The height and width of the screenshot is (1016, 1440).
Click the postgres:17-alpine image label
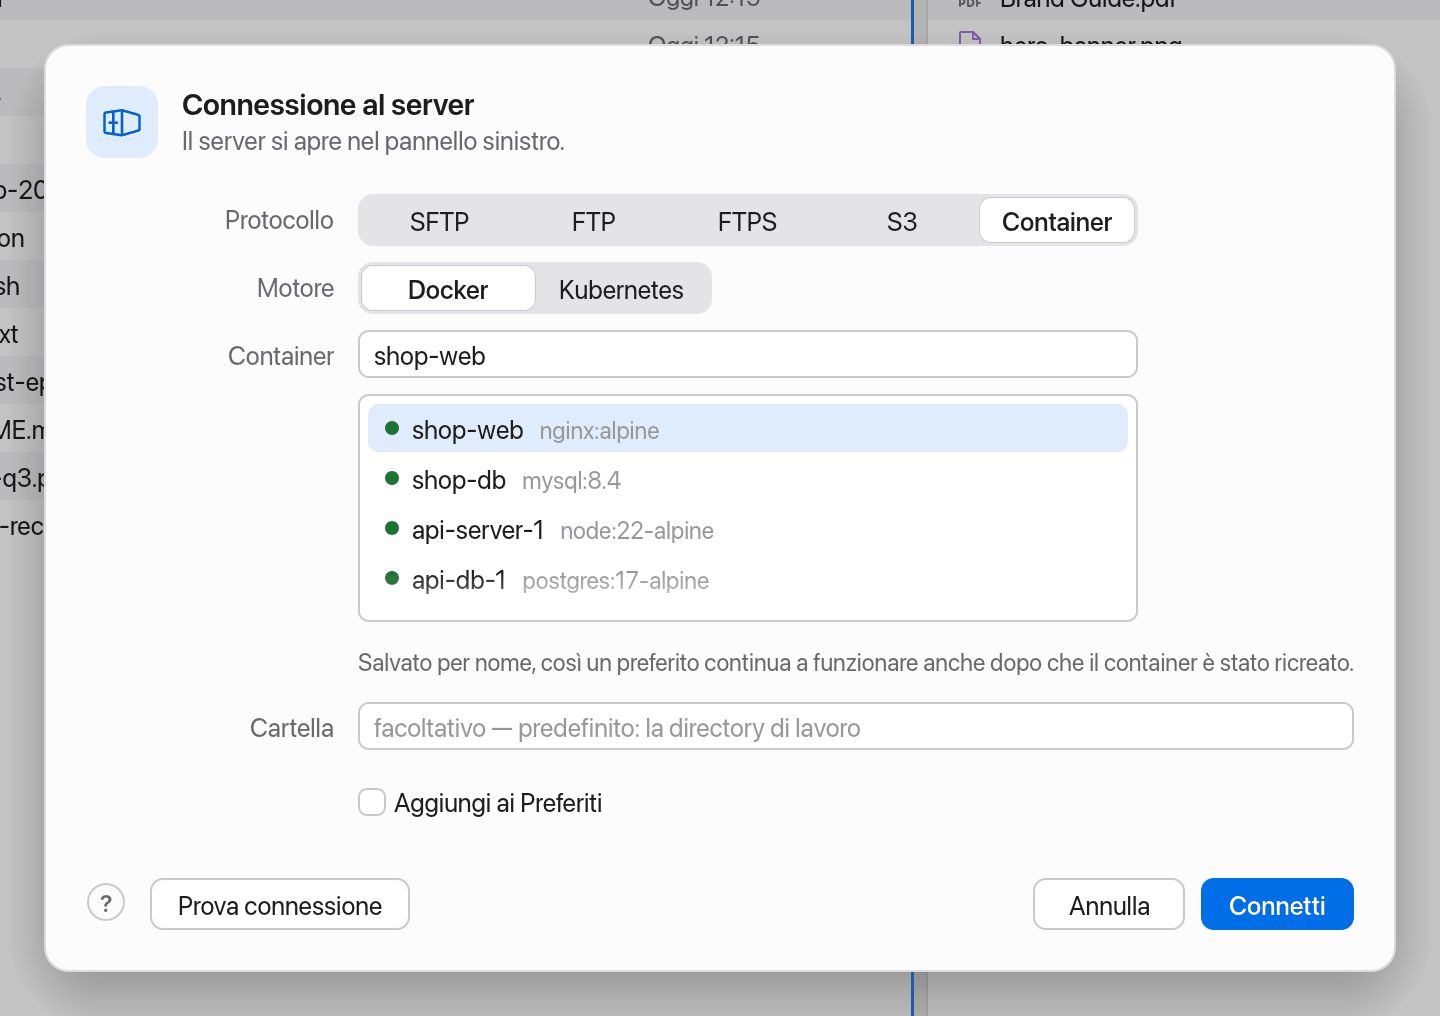pos(615,581)
